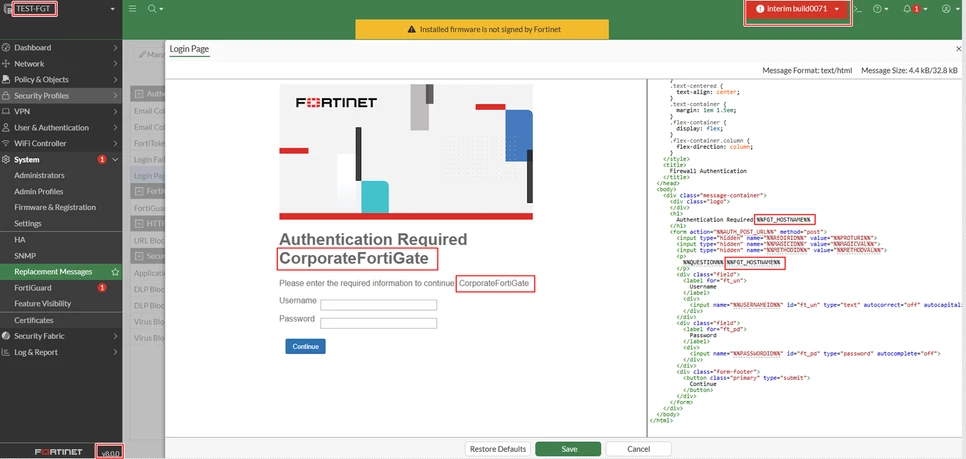966x459 pixels.
Task: Click the Policy & Objects icon
Action: (x=6, y=79)
